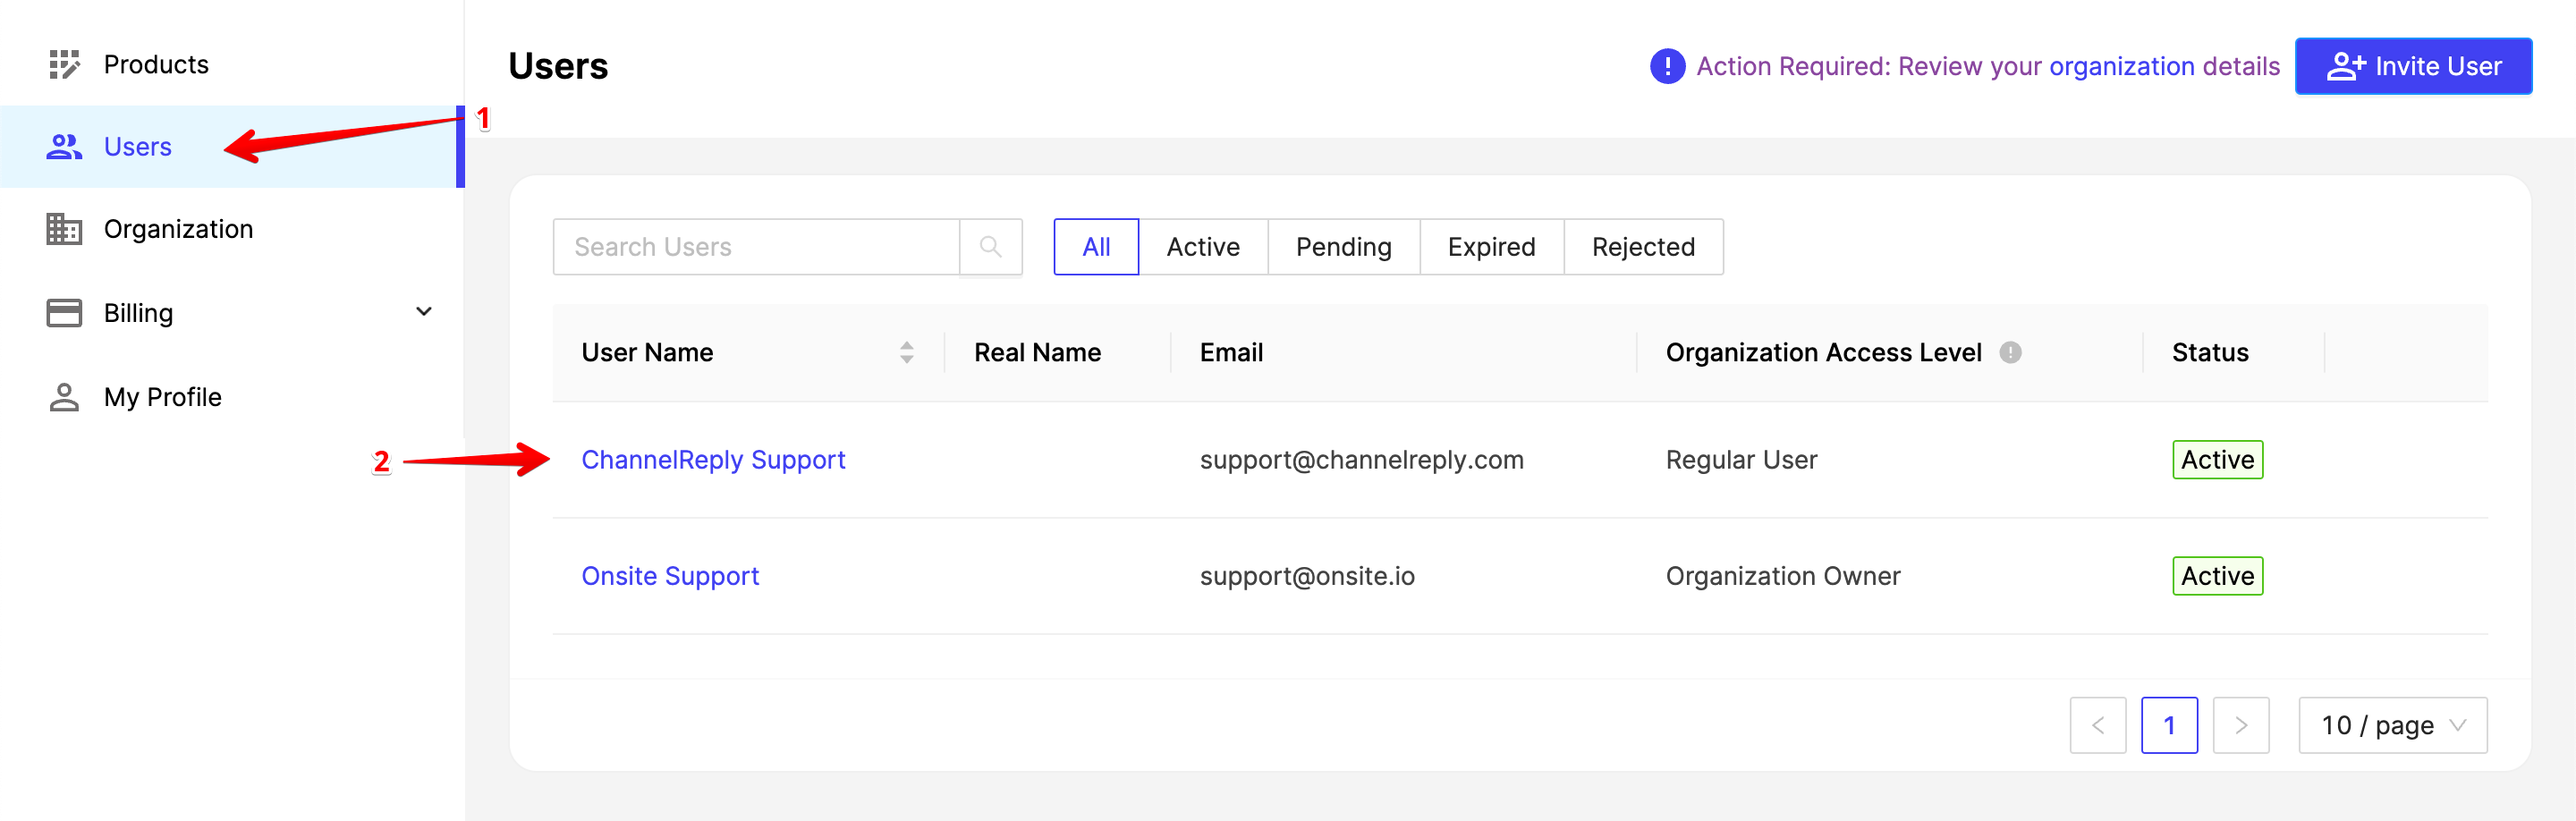Select the Active filter option
The width and height of the screenshot is (2576, 821).
[x=1202, y=247]
